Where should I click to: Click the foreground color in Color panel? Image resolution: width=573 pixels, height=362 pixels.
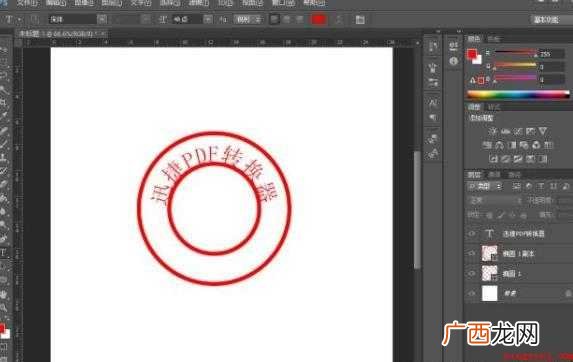[472, 54]
